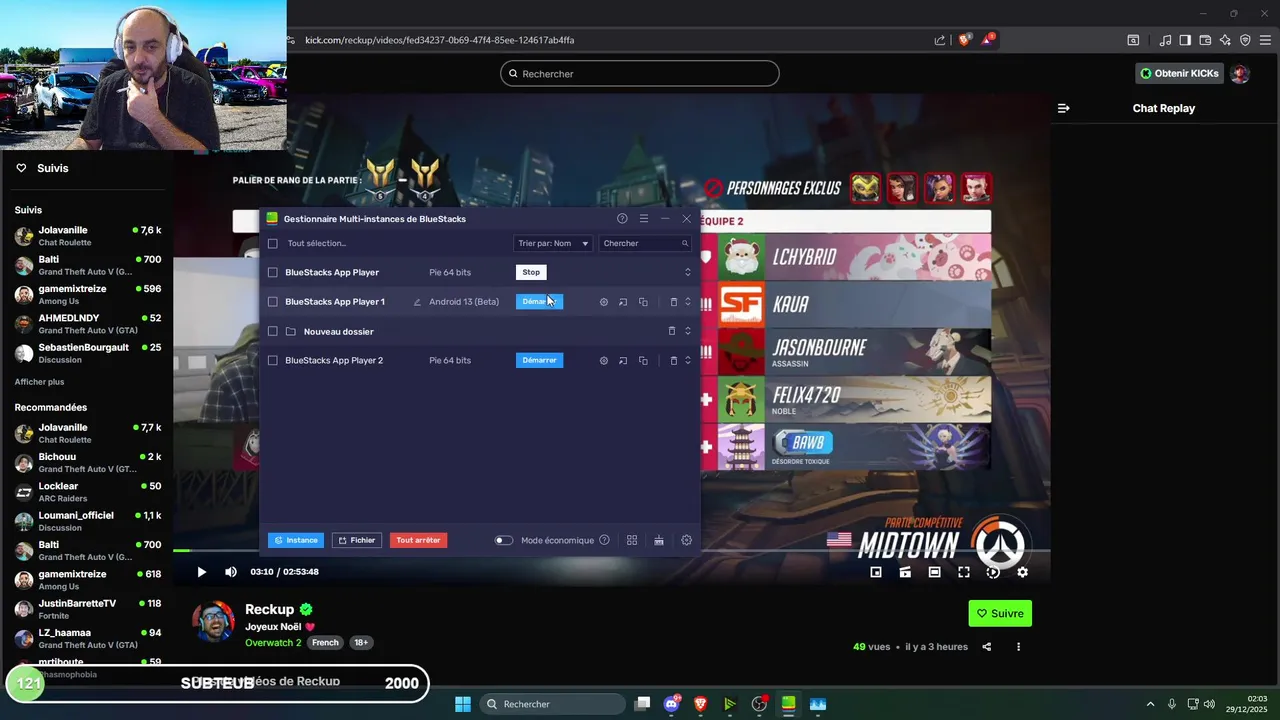Select checkbox for Nouveau dossier

272,331
